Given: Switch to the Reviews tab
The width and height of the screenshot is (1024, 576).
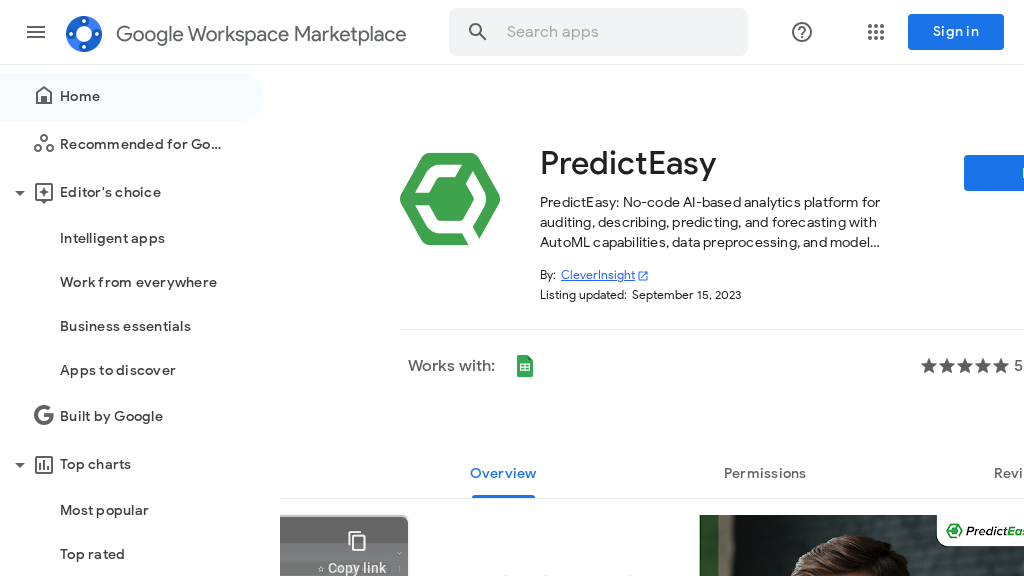Looking at the screenshot, I should tap(1010, 473).
